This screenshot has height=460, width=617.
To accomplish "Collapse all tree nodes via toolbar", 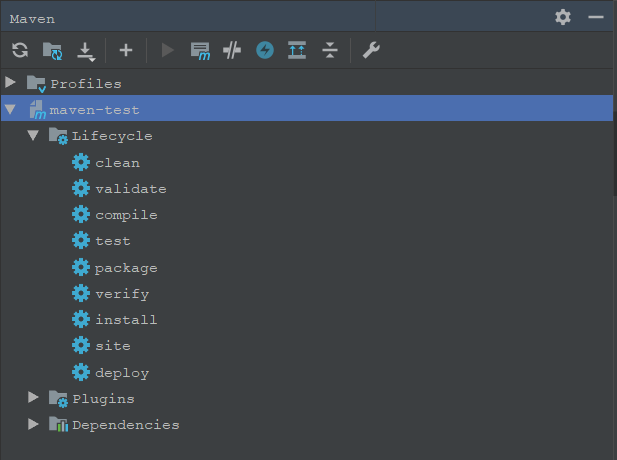I will click(x=330, y=50).
